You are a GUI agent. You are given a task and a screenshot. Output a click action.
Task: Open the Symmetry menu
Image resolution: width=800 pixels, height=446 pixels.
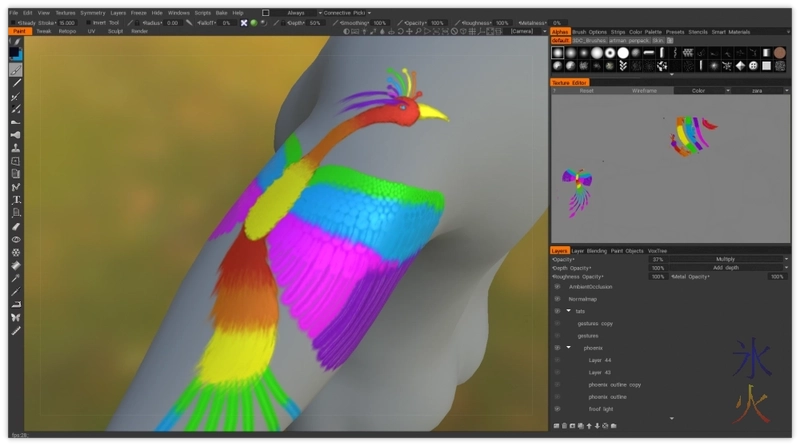92,13
